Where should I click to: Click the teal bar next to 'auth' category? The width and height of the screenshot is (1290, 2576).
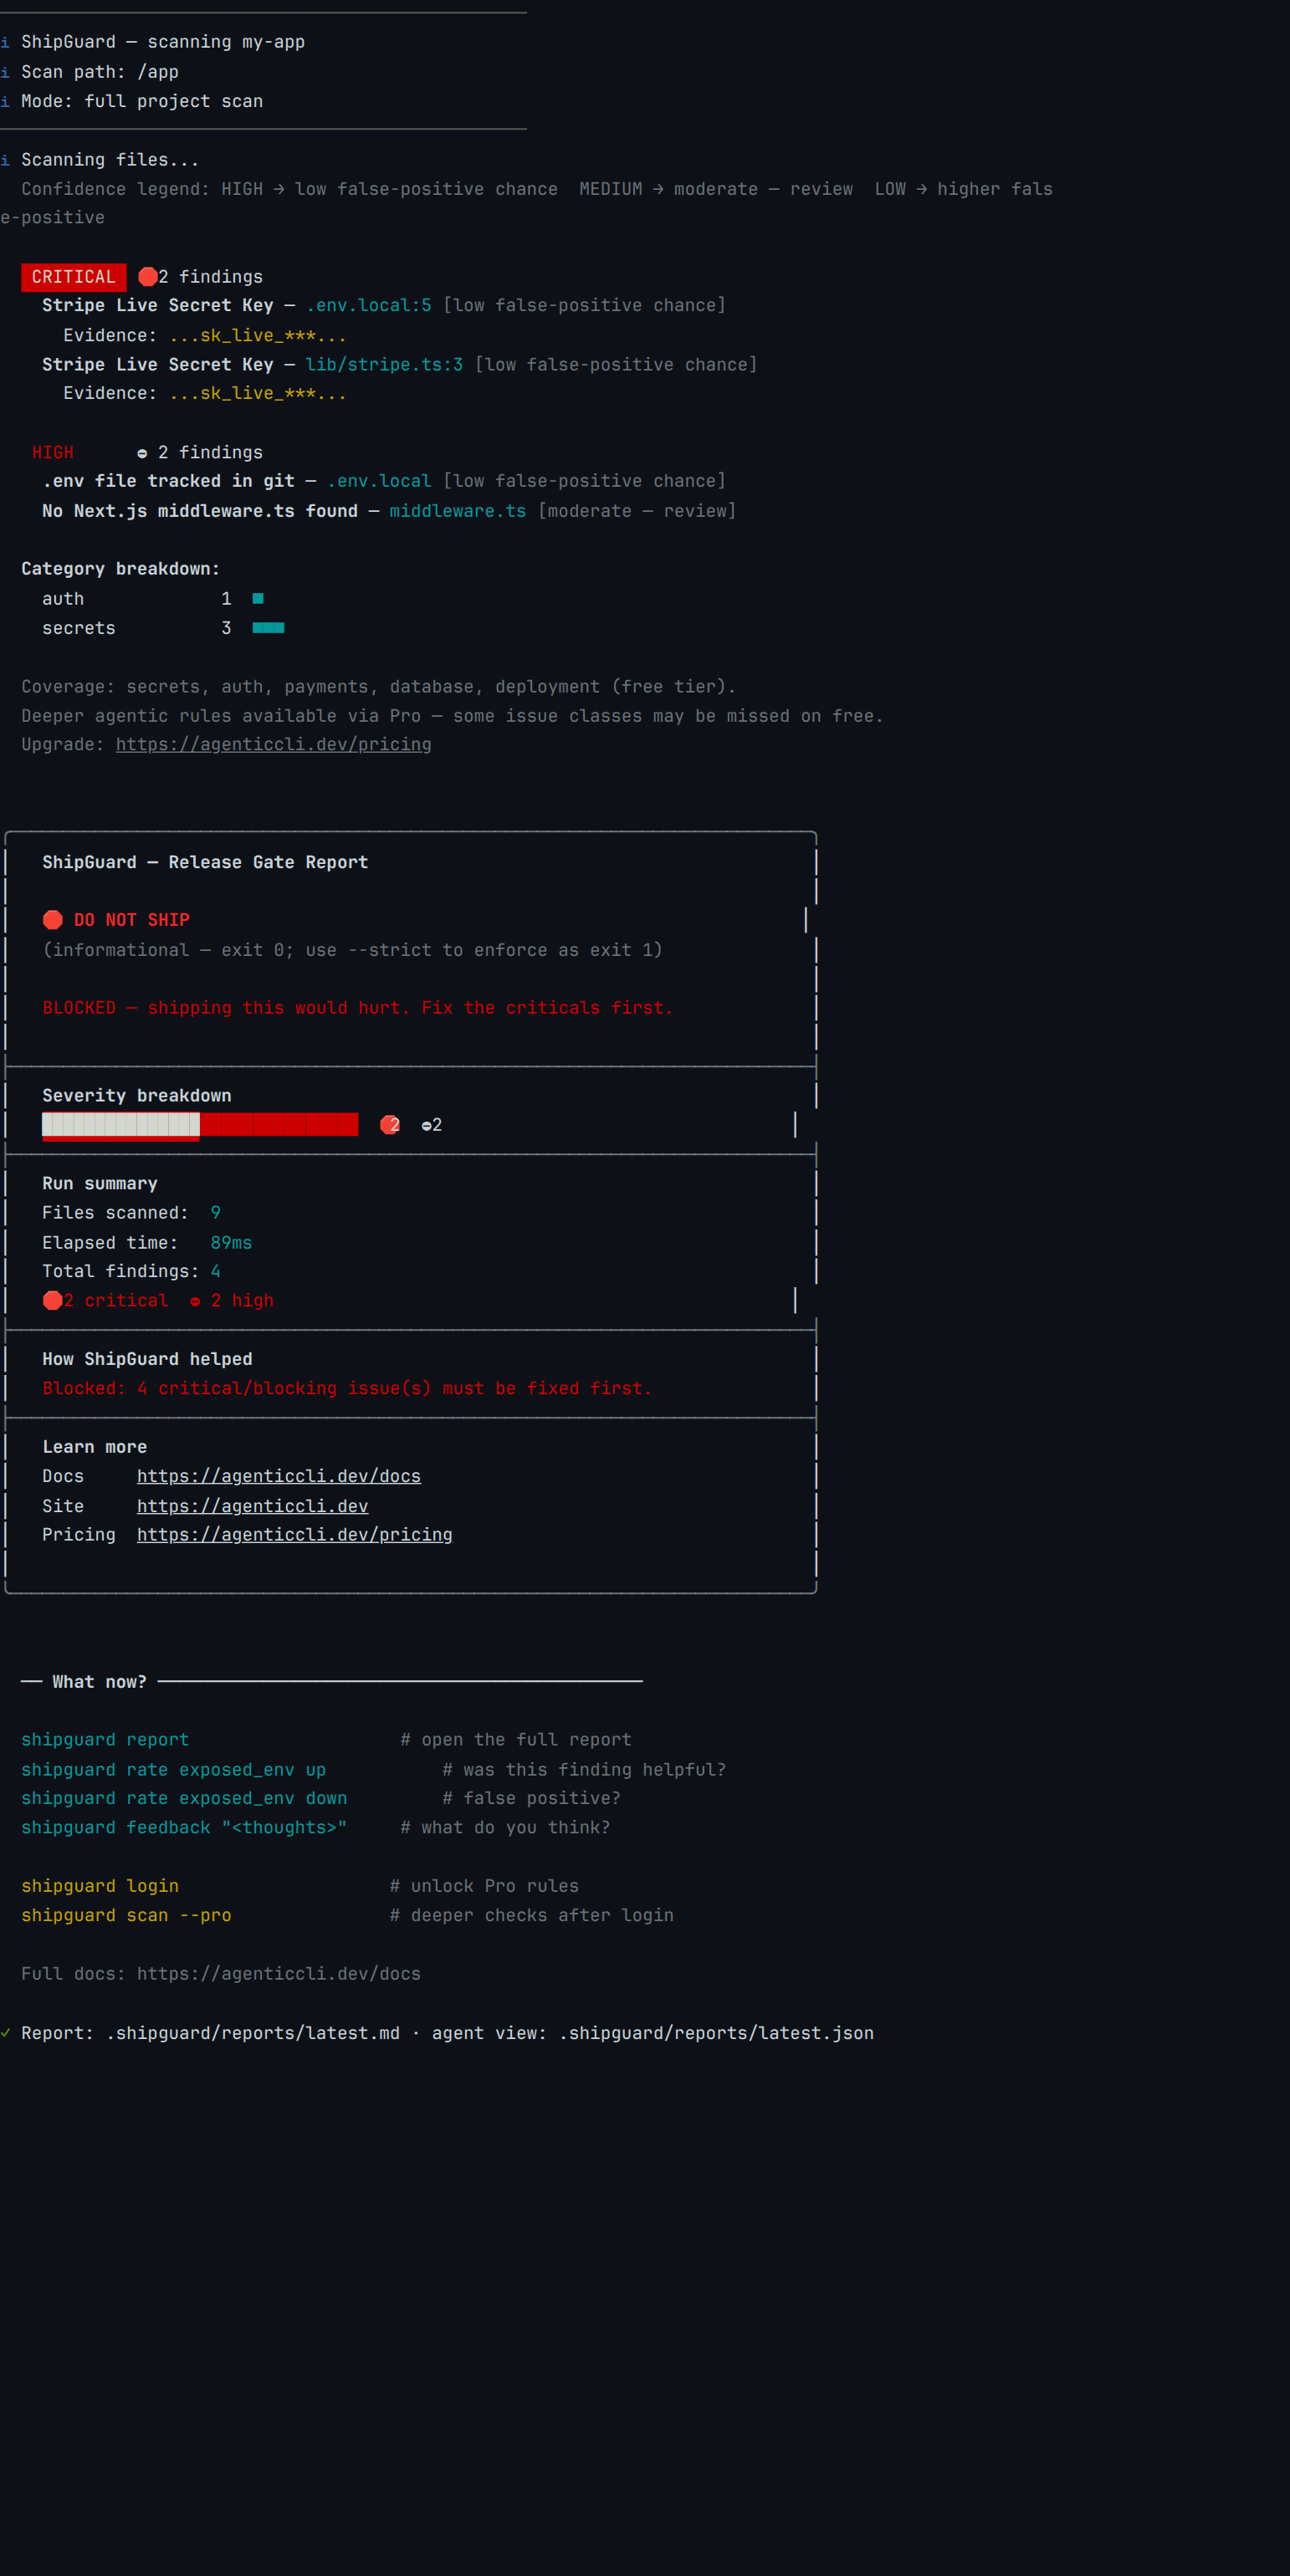pyautogui.click(x=258, y=598)
